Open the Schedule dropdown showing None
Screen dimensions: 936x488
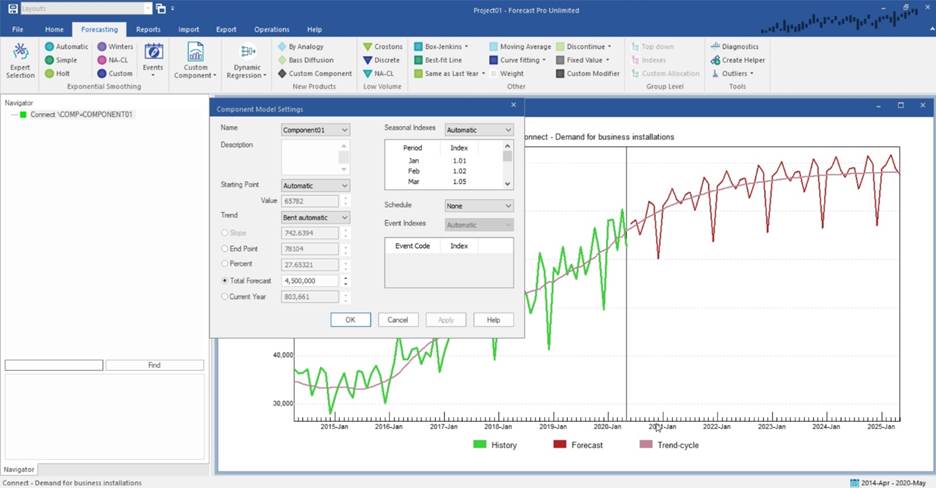click(x=479, y=206)
